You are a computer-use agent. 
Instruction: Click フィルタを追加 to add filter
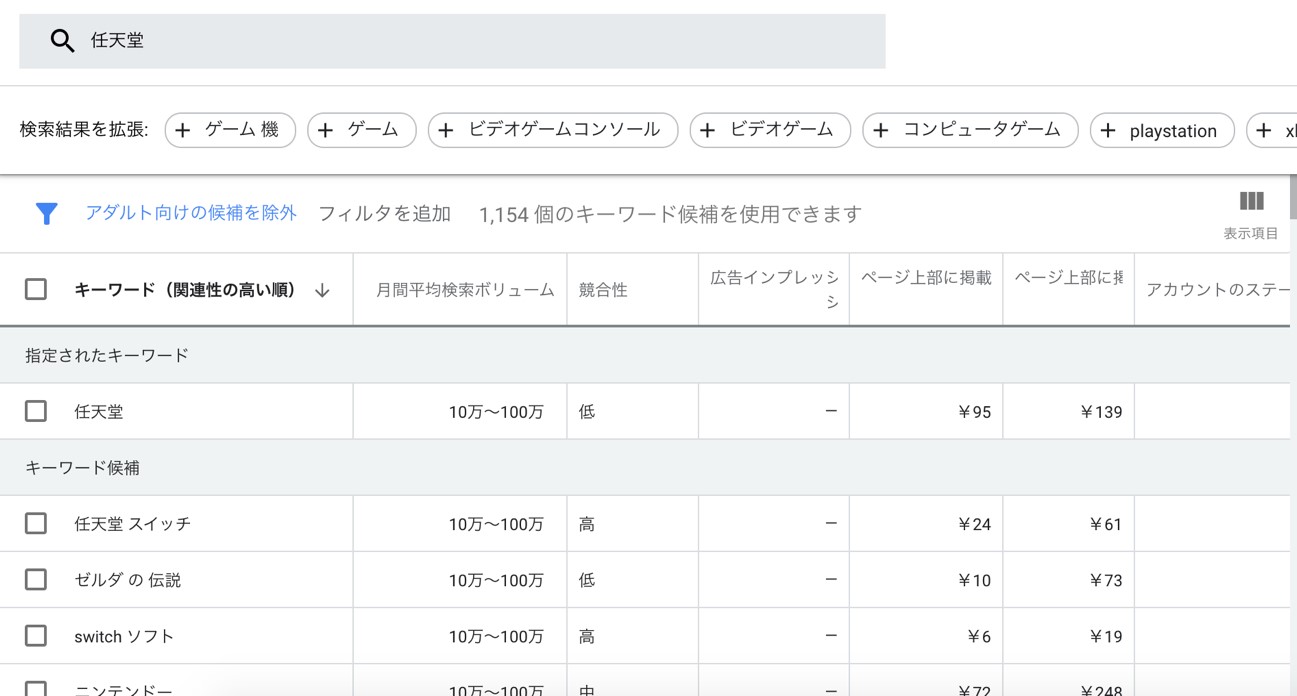pos(384,214)
